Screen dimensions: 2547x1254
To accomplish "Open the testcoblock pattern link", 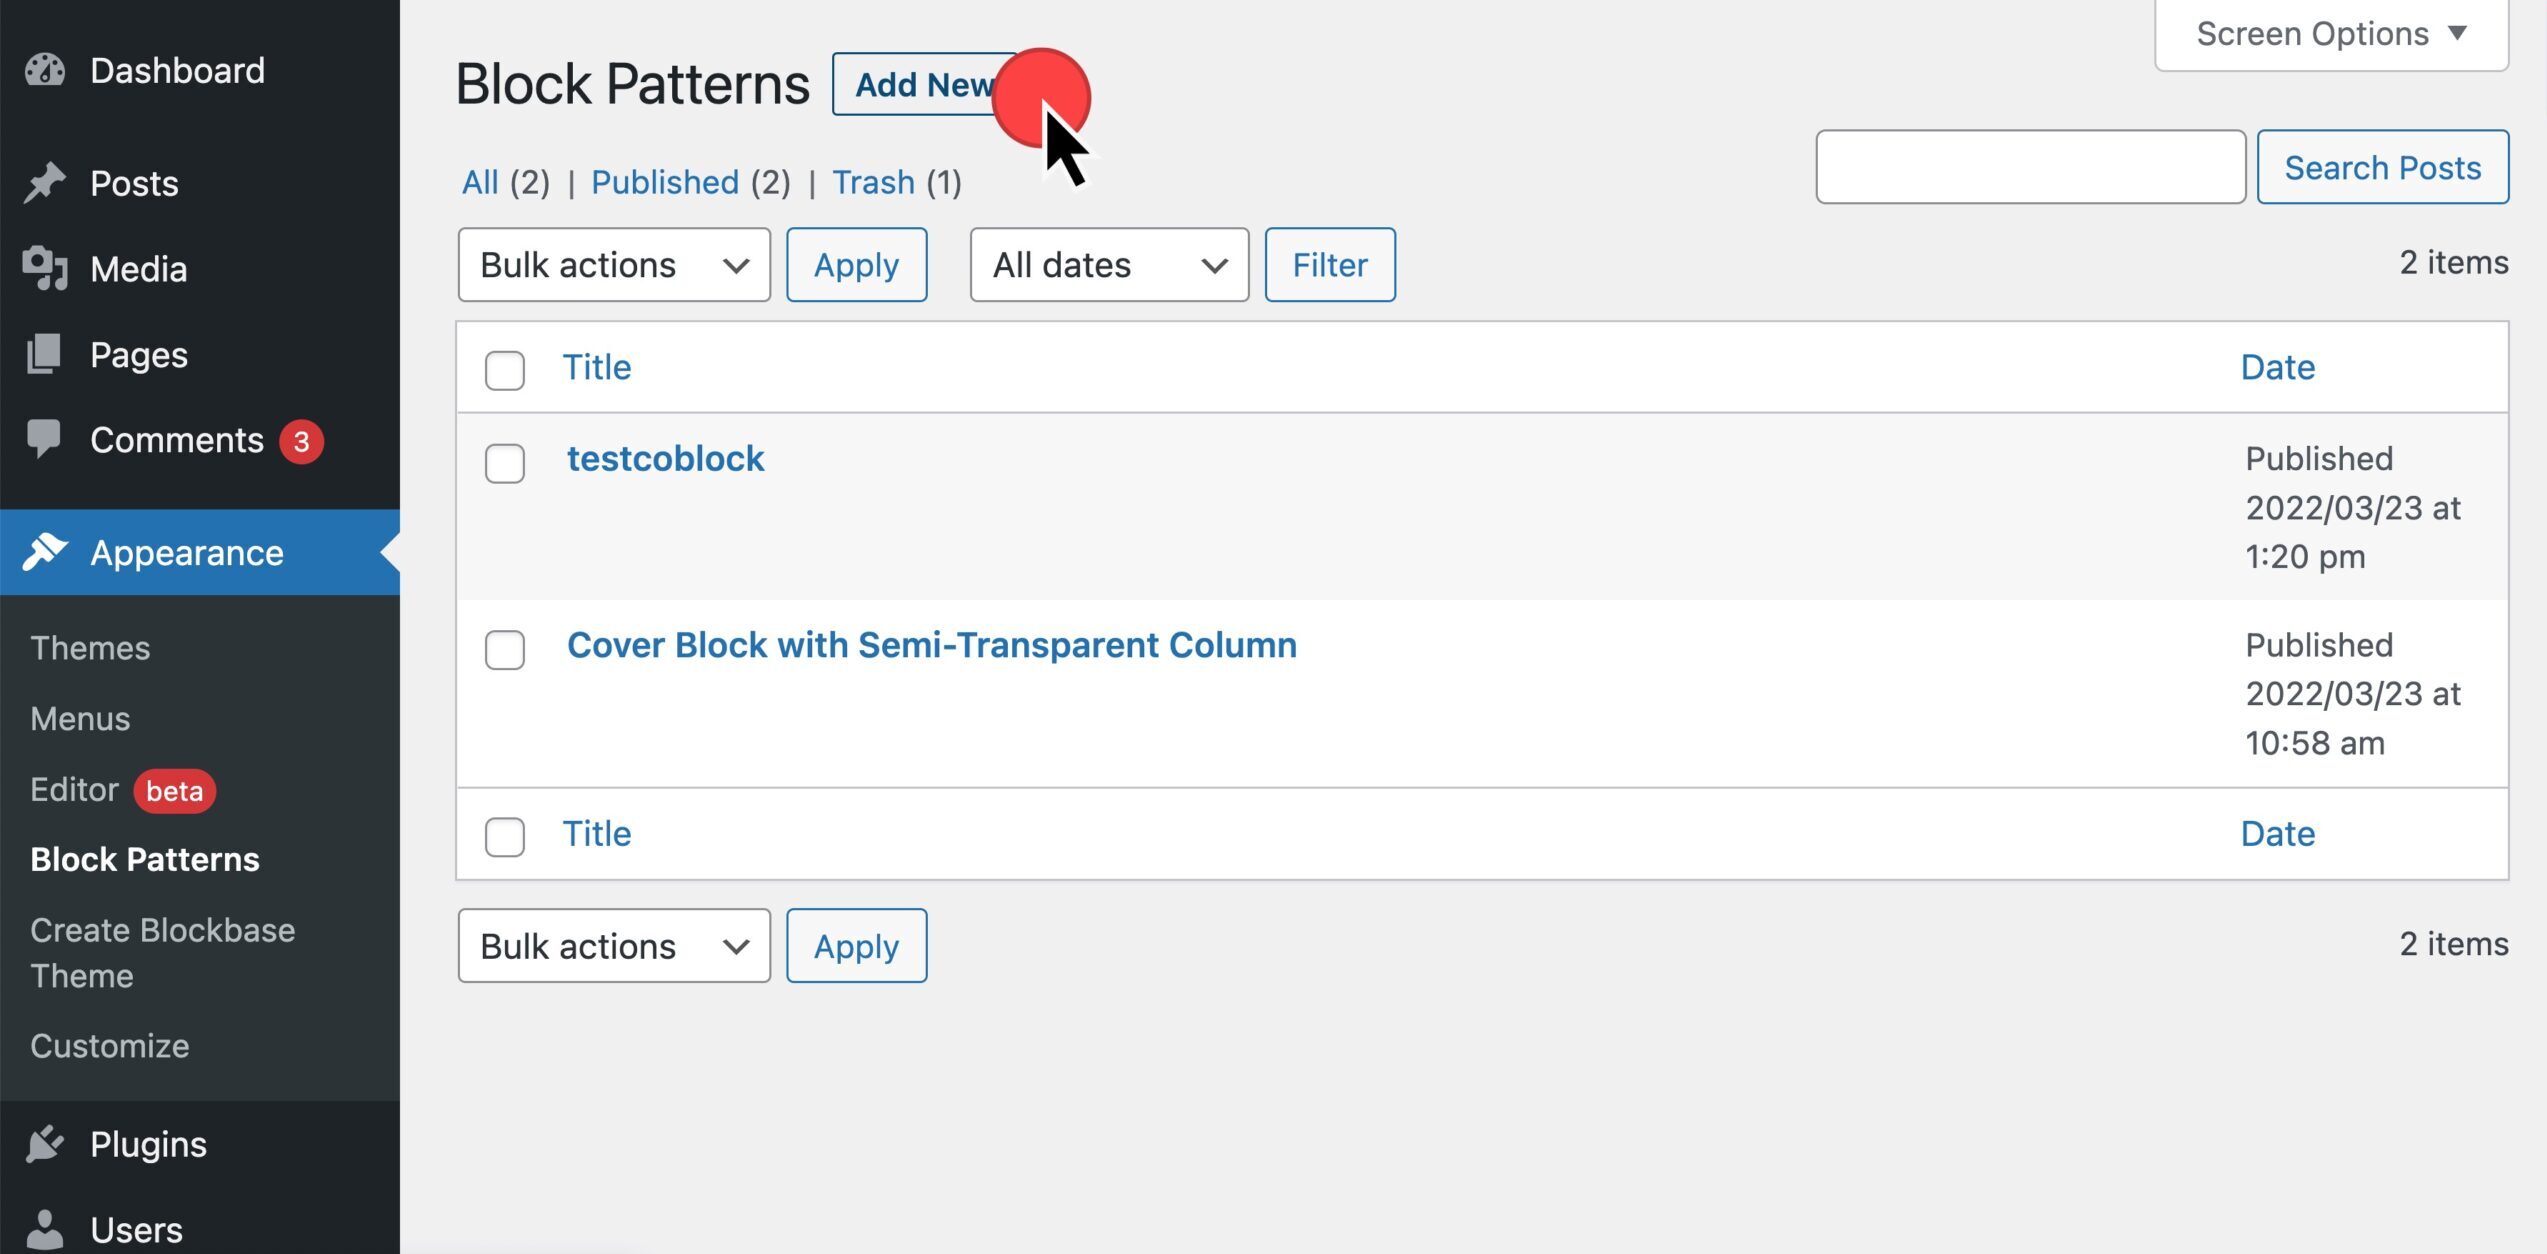I will pos(666,458).
